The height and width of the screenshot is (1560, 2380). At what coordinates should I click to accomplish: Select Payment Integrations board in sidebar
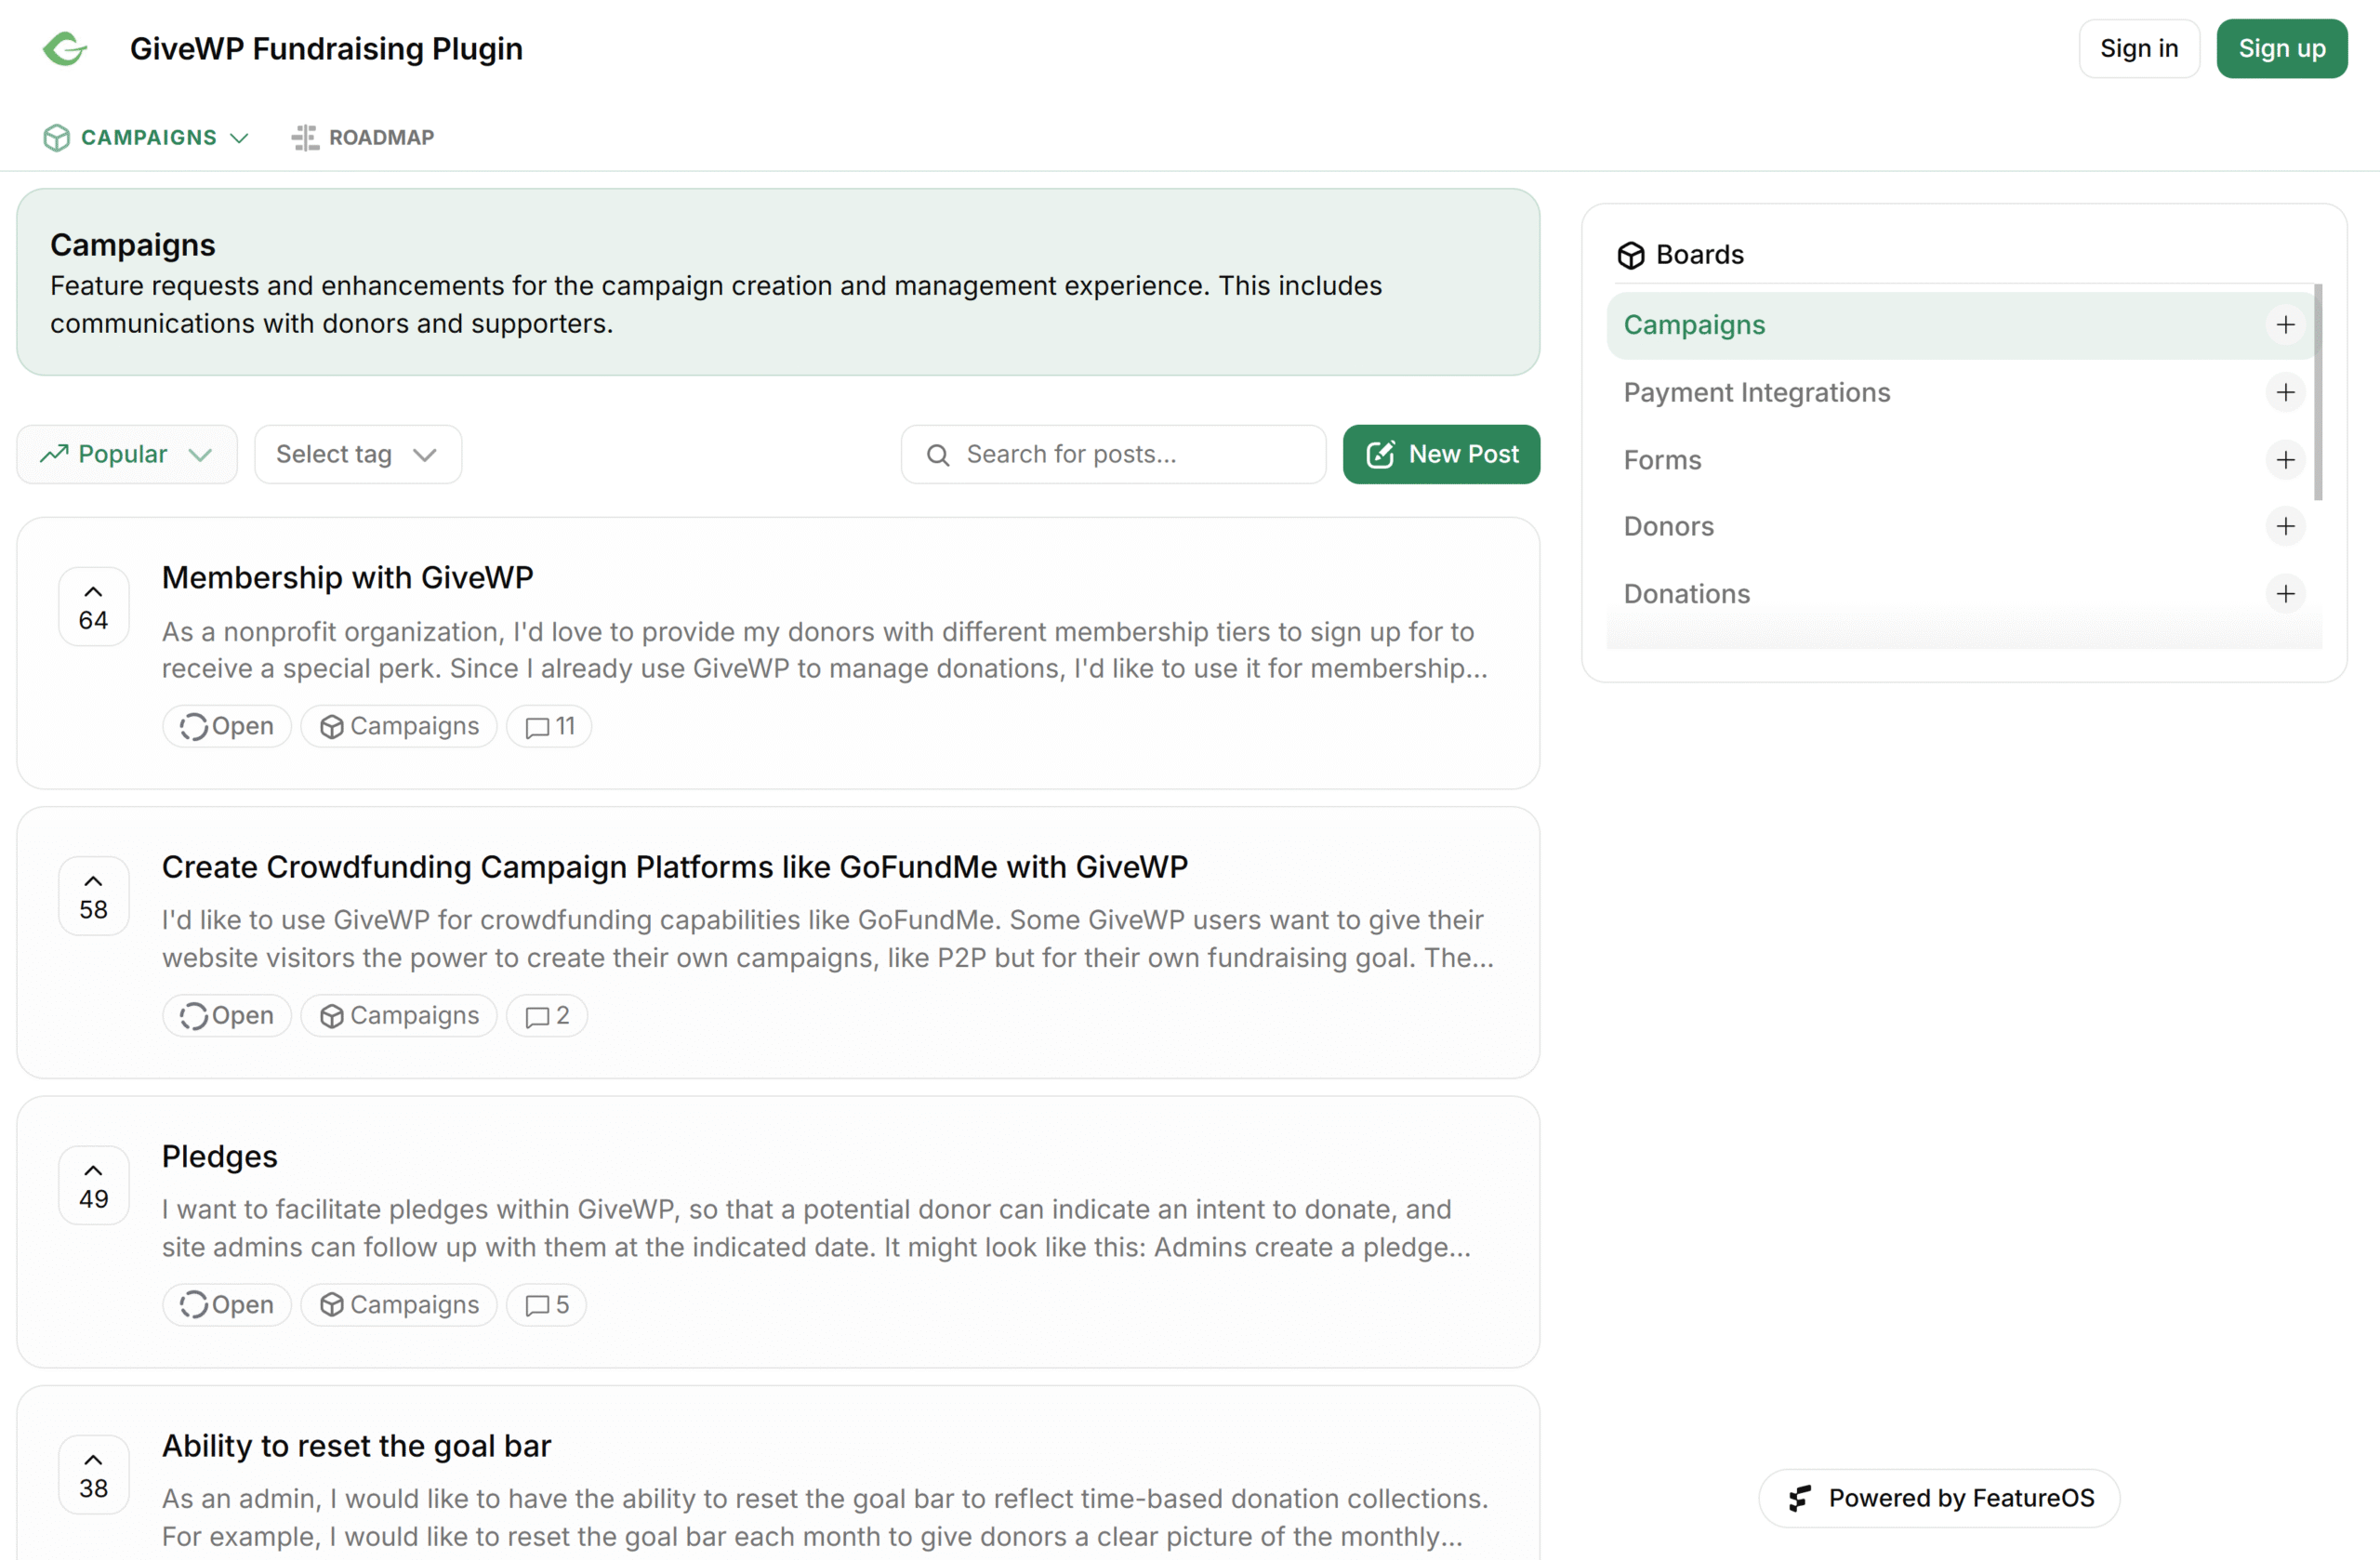click(1756, 392)
